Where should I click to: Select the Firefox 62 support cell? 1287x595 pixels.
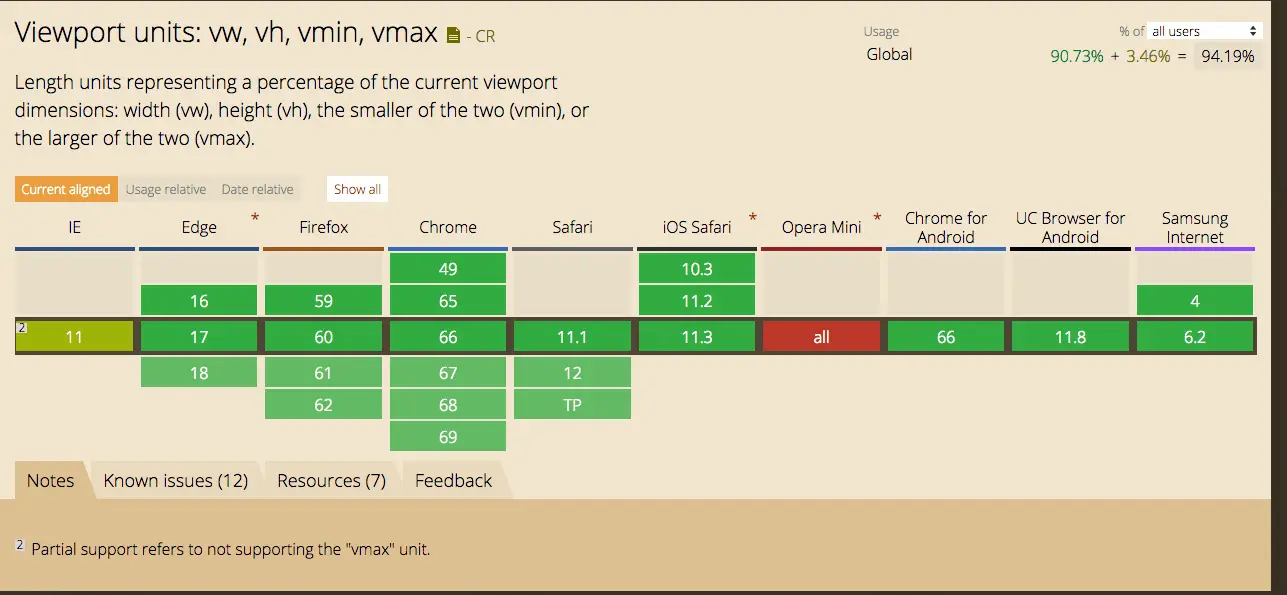point(324,405)
